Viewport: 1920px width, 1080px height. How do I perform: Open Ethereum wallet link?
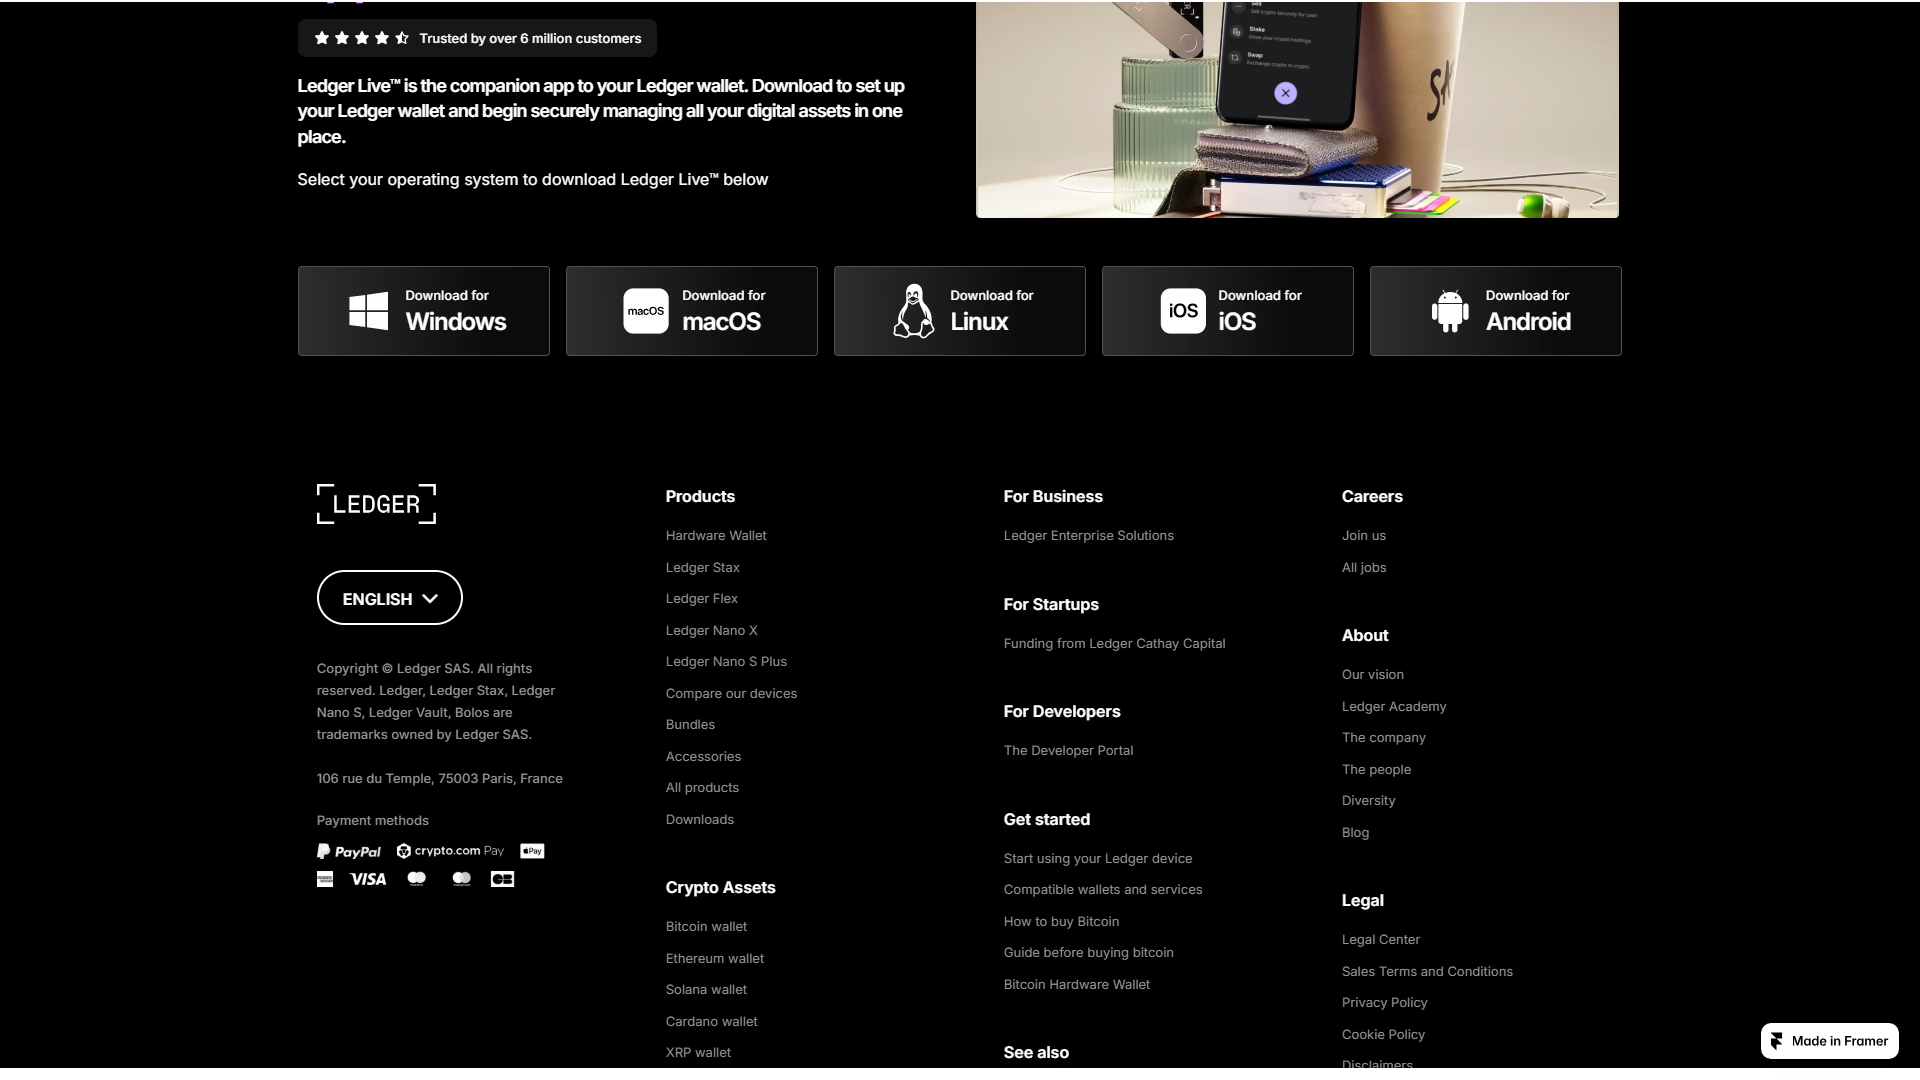click(x=715, y=959)
